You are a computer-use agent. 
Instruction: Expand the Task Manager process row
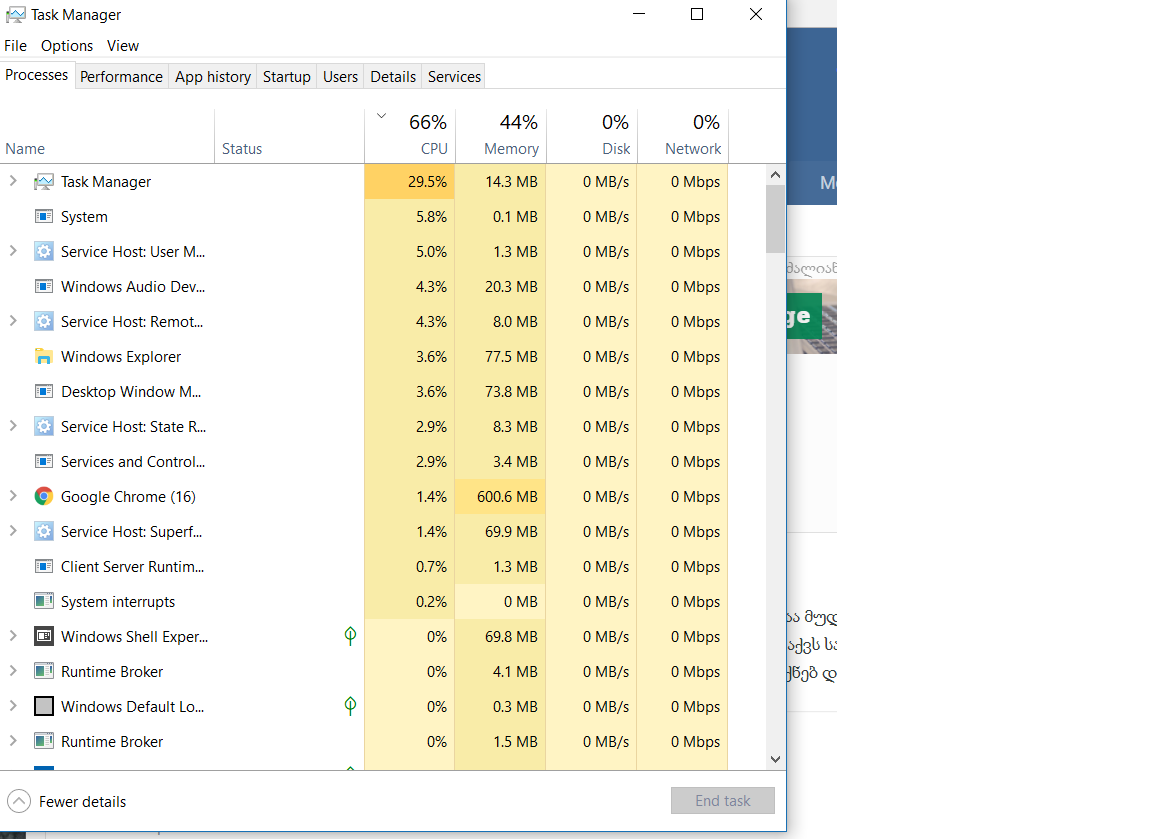click(x=13, y=181)
